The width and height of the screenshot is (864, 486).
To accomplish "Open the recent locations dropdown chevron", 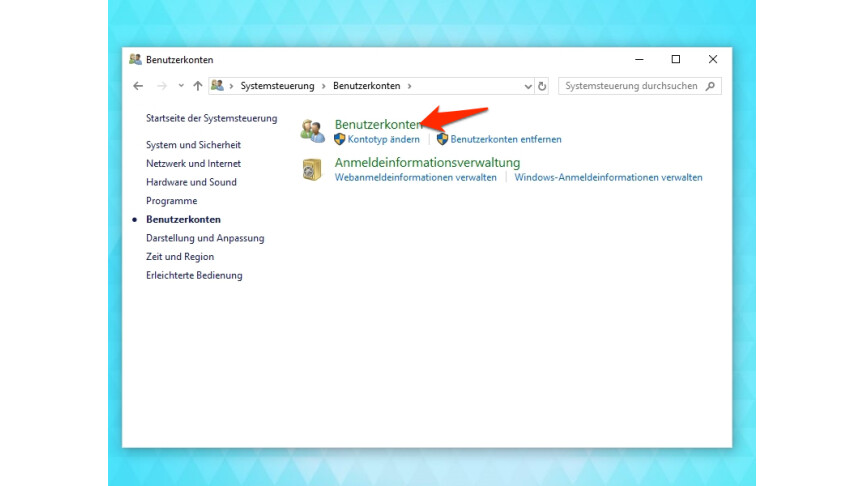I will click(x=181, y=86).
